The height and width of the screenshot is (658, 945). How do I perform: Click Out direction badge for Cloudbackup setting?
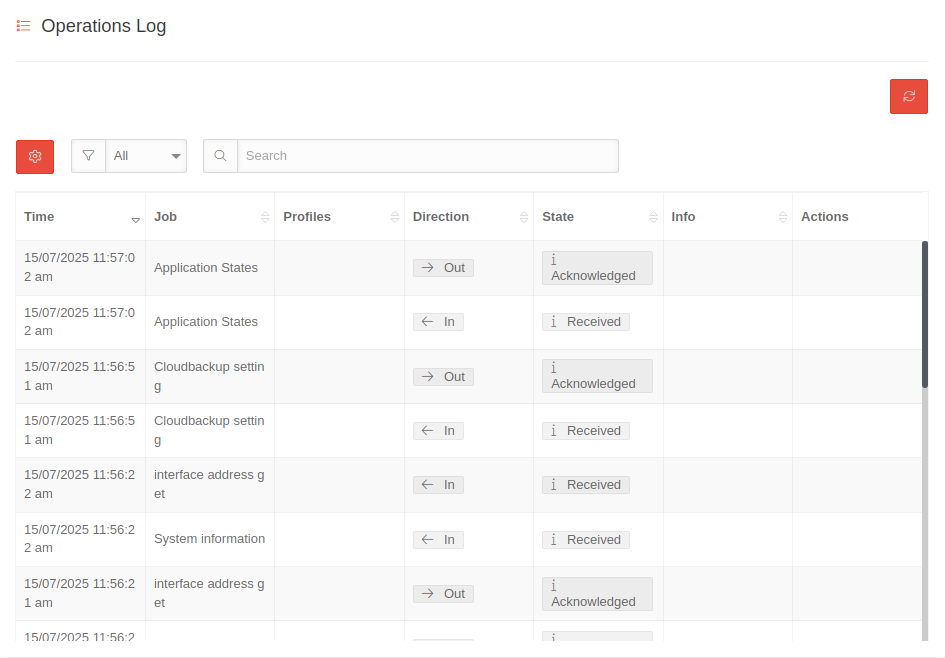tap(443, 377)
